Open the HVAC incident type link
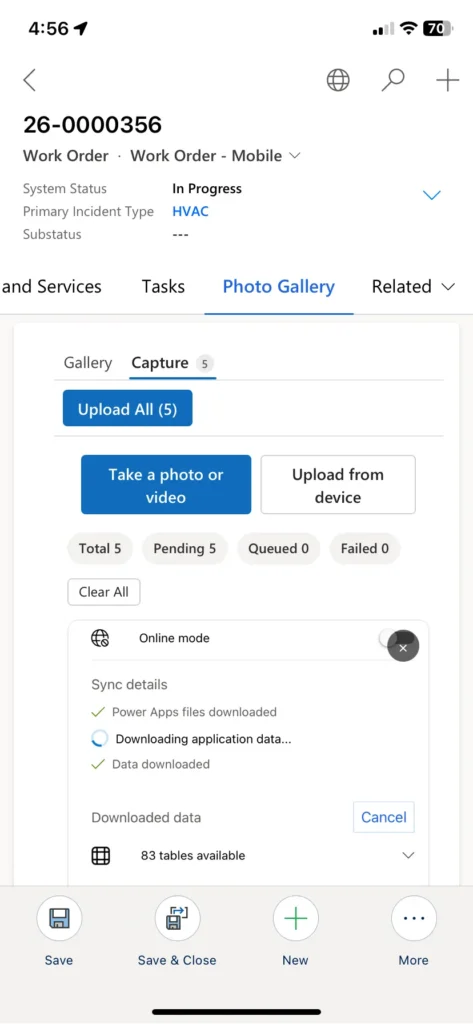 coord(190,212)
